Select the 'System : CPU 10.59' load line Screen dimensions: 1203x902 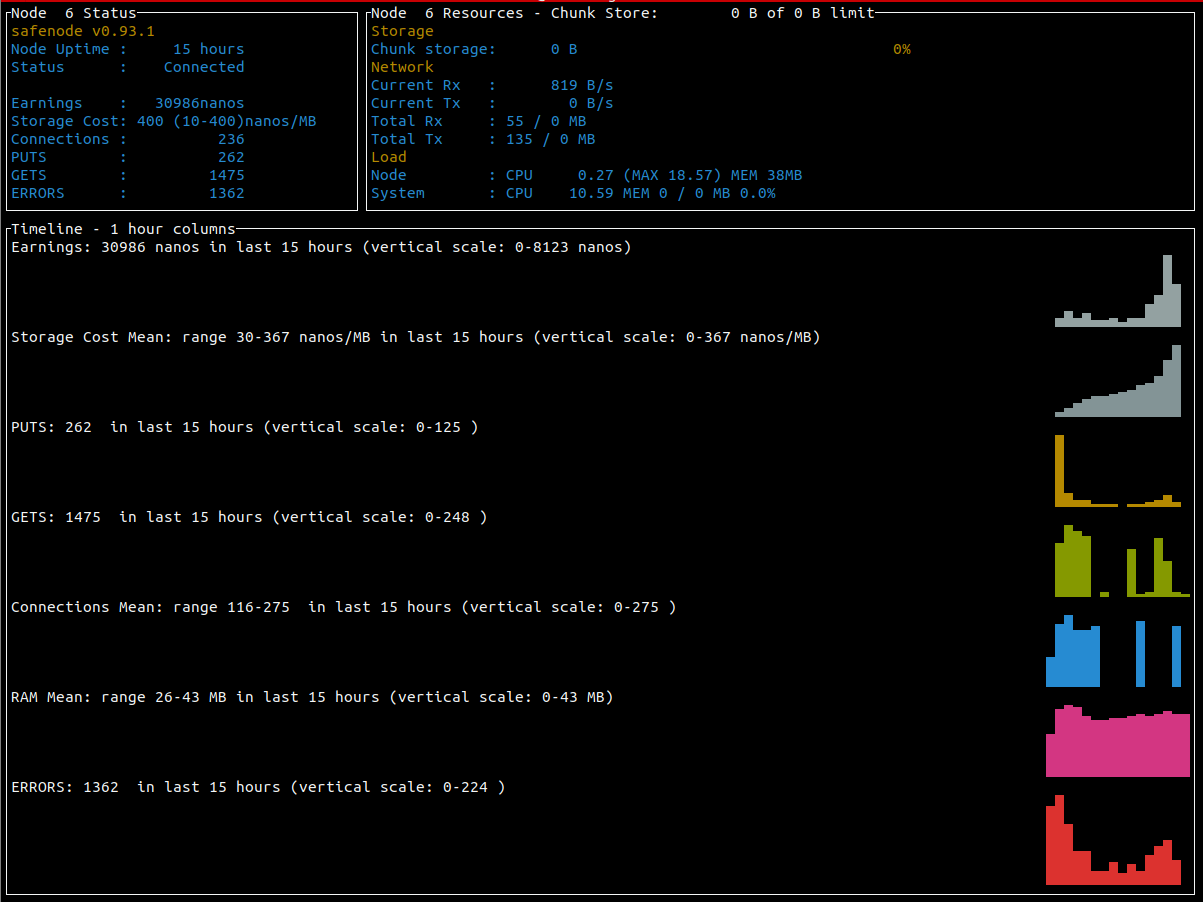click(x=573, y=193)
